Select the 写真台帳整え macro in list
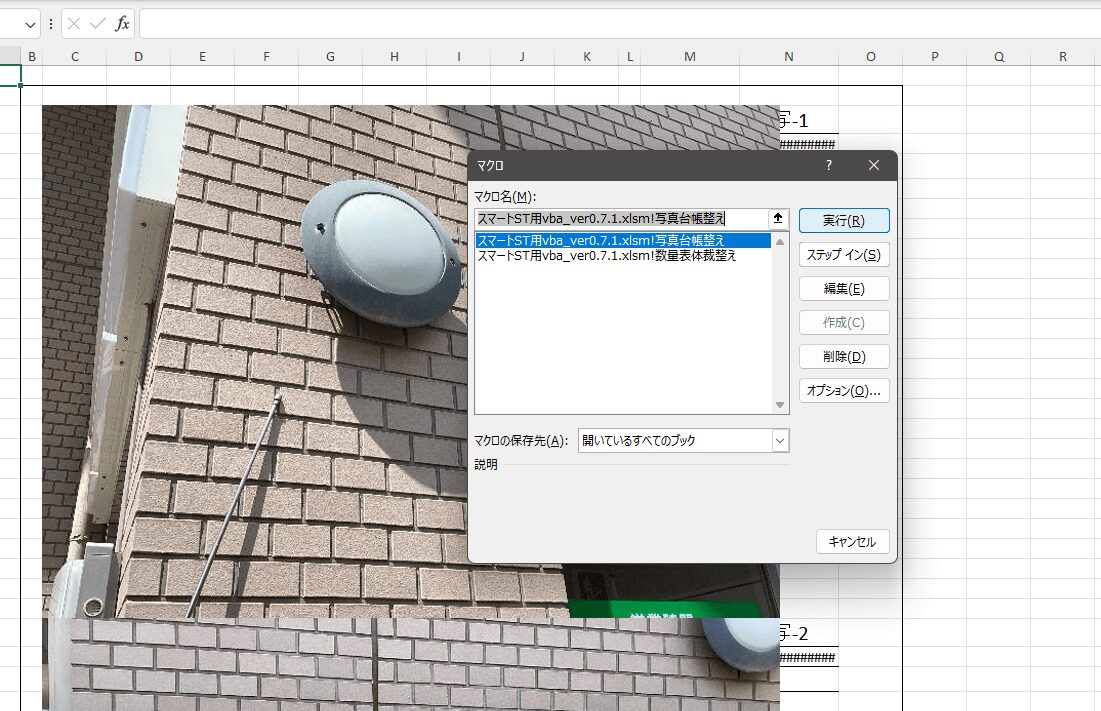Screen dimensions: 1101x711 622,240
